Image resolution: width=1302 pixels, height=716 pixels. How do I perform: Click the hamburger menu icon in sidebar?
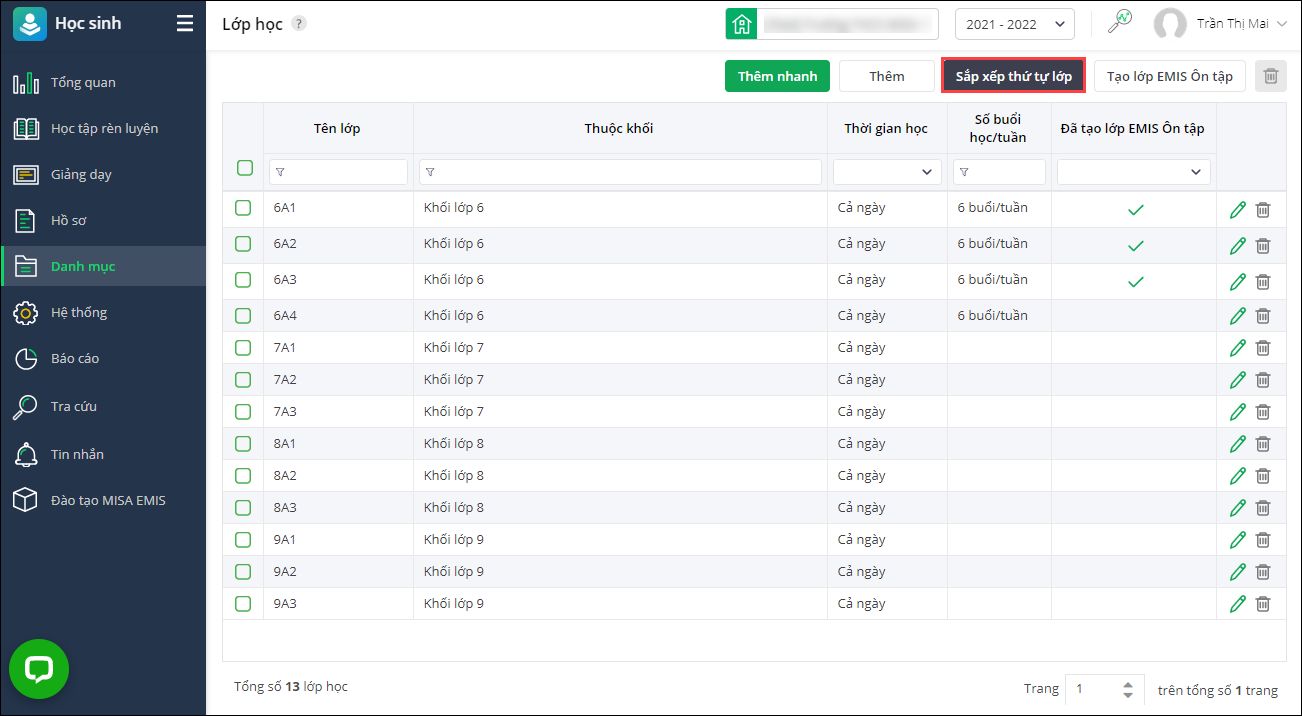(185, 24)
